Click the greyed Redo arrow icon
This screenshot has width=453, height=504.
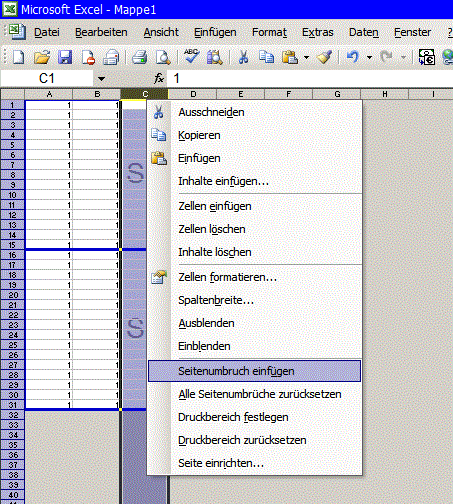[387, 57]
